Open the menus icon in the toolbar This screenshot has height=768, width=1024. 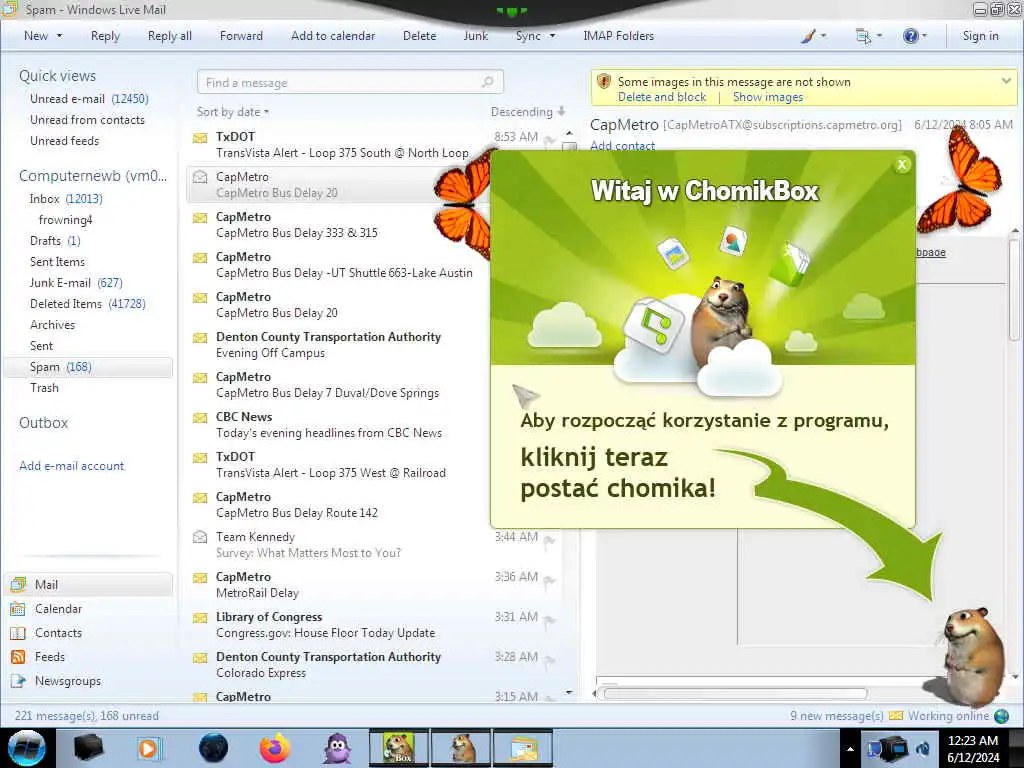[x=863, y=36]
